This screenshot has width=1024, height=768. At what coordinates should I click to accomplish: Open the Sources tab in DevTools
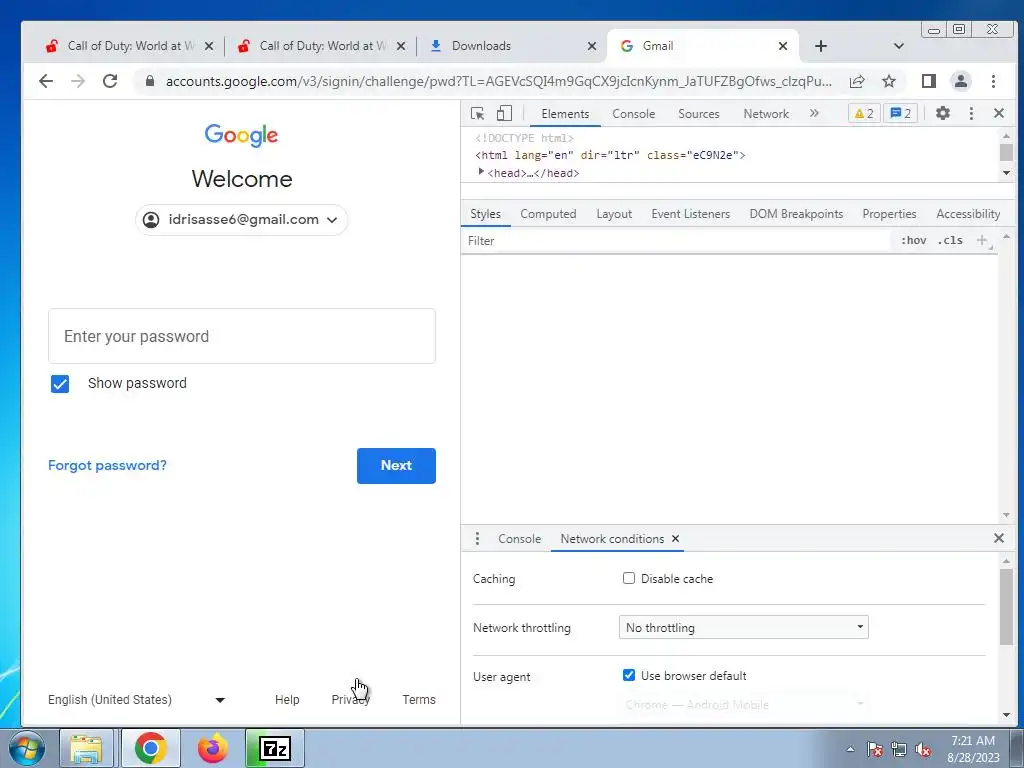(699, 114)
